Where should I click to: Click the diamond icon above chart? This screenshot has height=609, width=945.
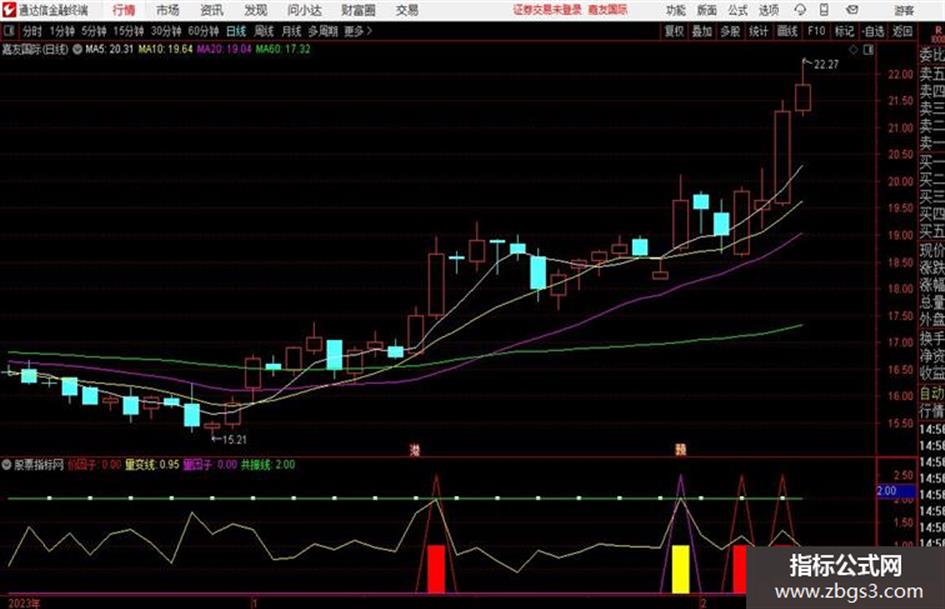(854, 50)
